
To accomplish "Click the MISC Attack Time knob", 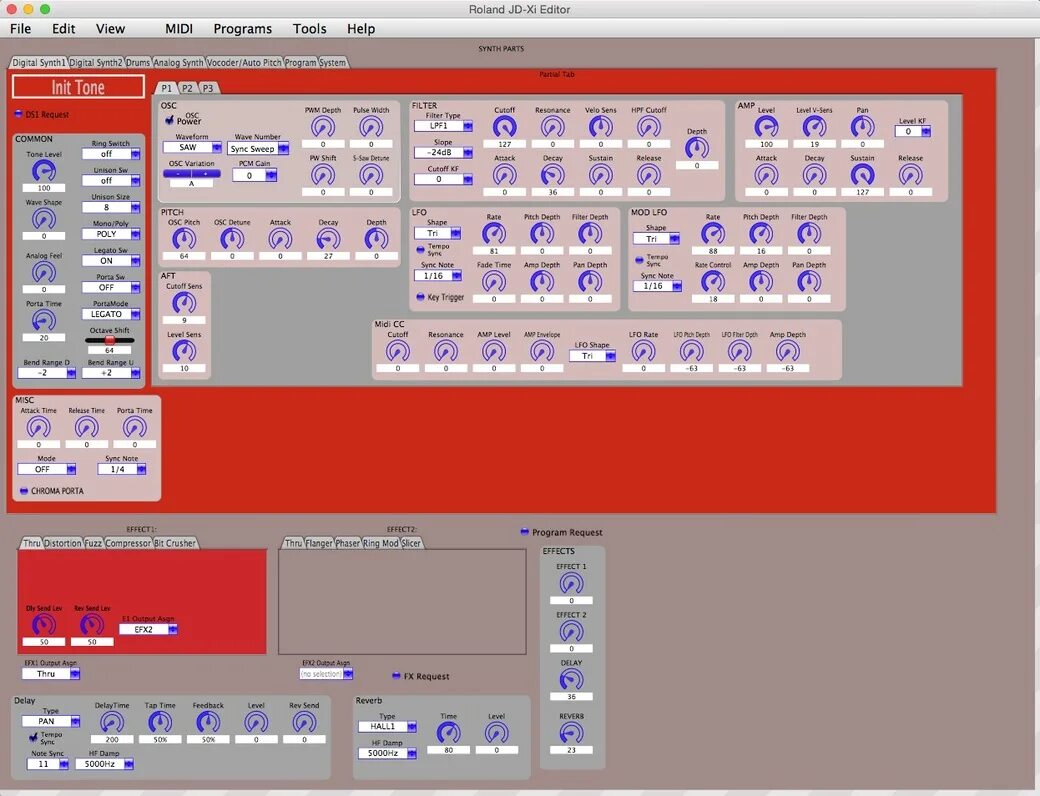I will click(x=38, y=427).
